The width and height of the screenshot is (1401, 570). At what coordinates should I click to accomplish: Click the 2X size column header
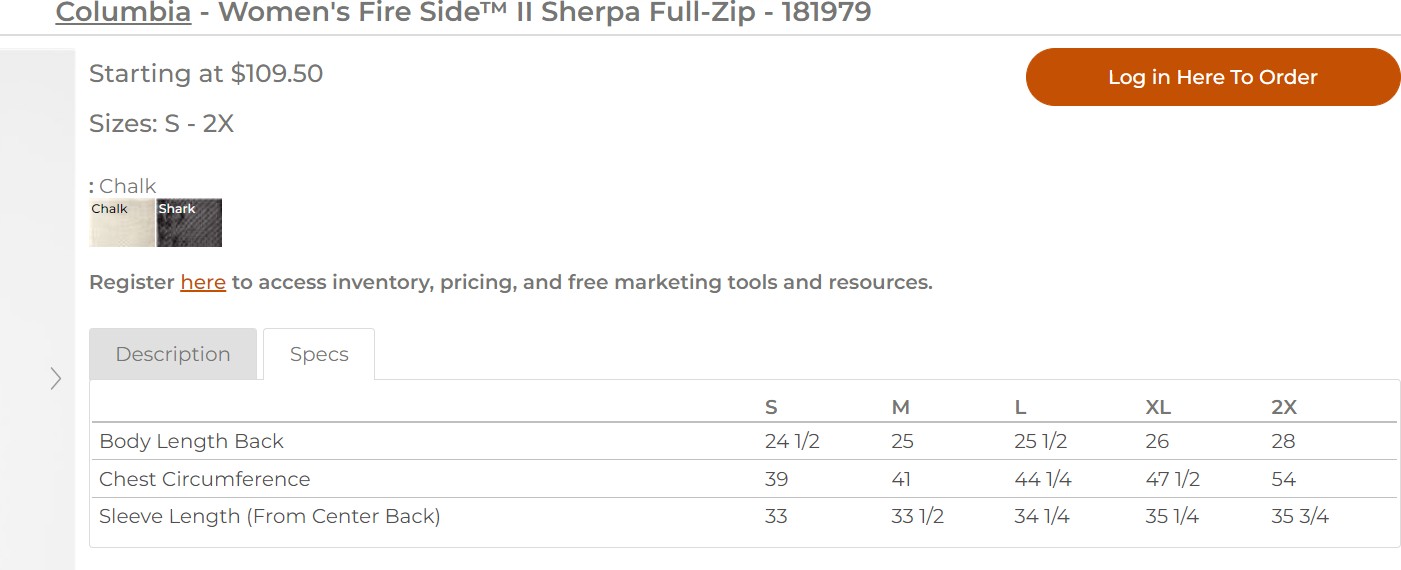pyautogui.click(x=1284, y=407)
